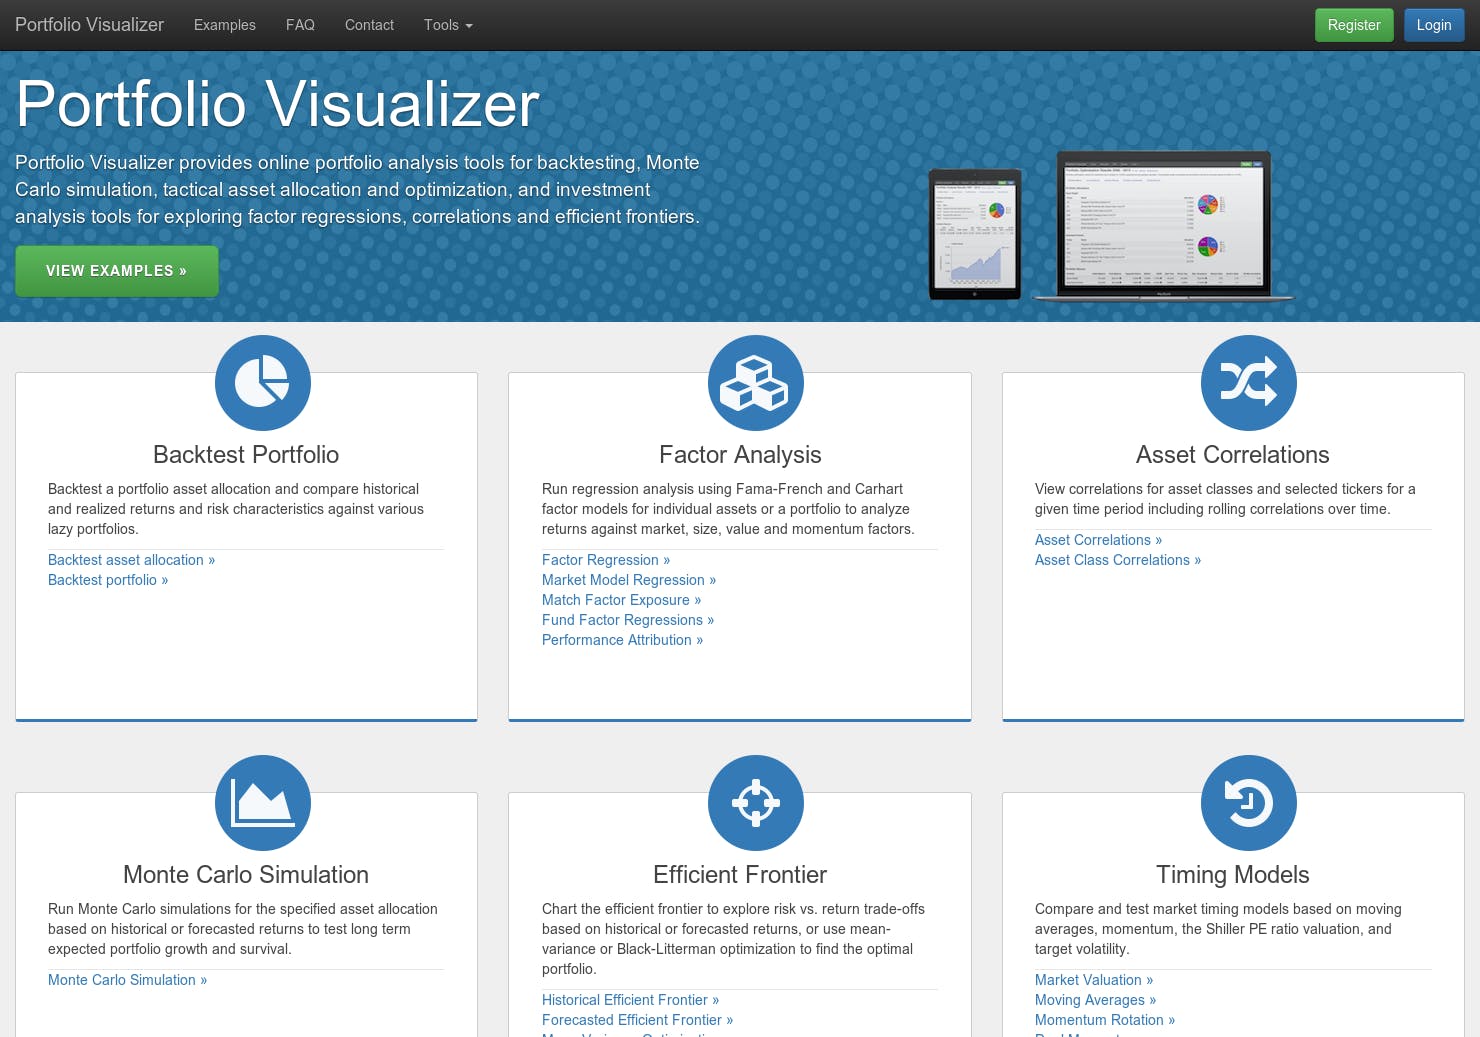This screenshot has width=1480, height=1037.
Task: Open the Tools dropdown menu
Action: 448,25
